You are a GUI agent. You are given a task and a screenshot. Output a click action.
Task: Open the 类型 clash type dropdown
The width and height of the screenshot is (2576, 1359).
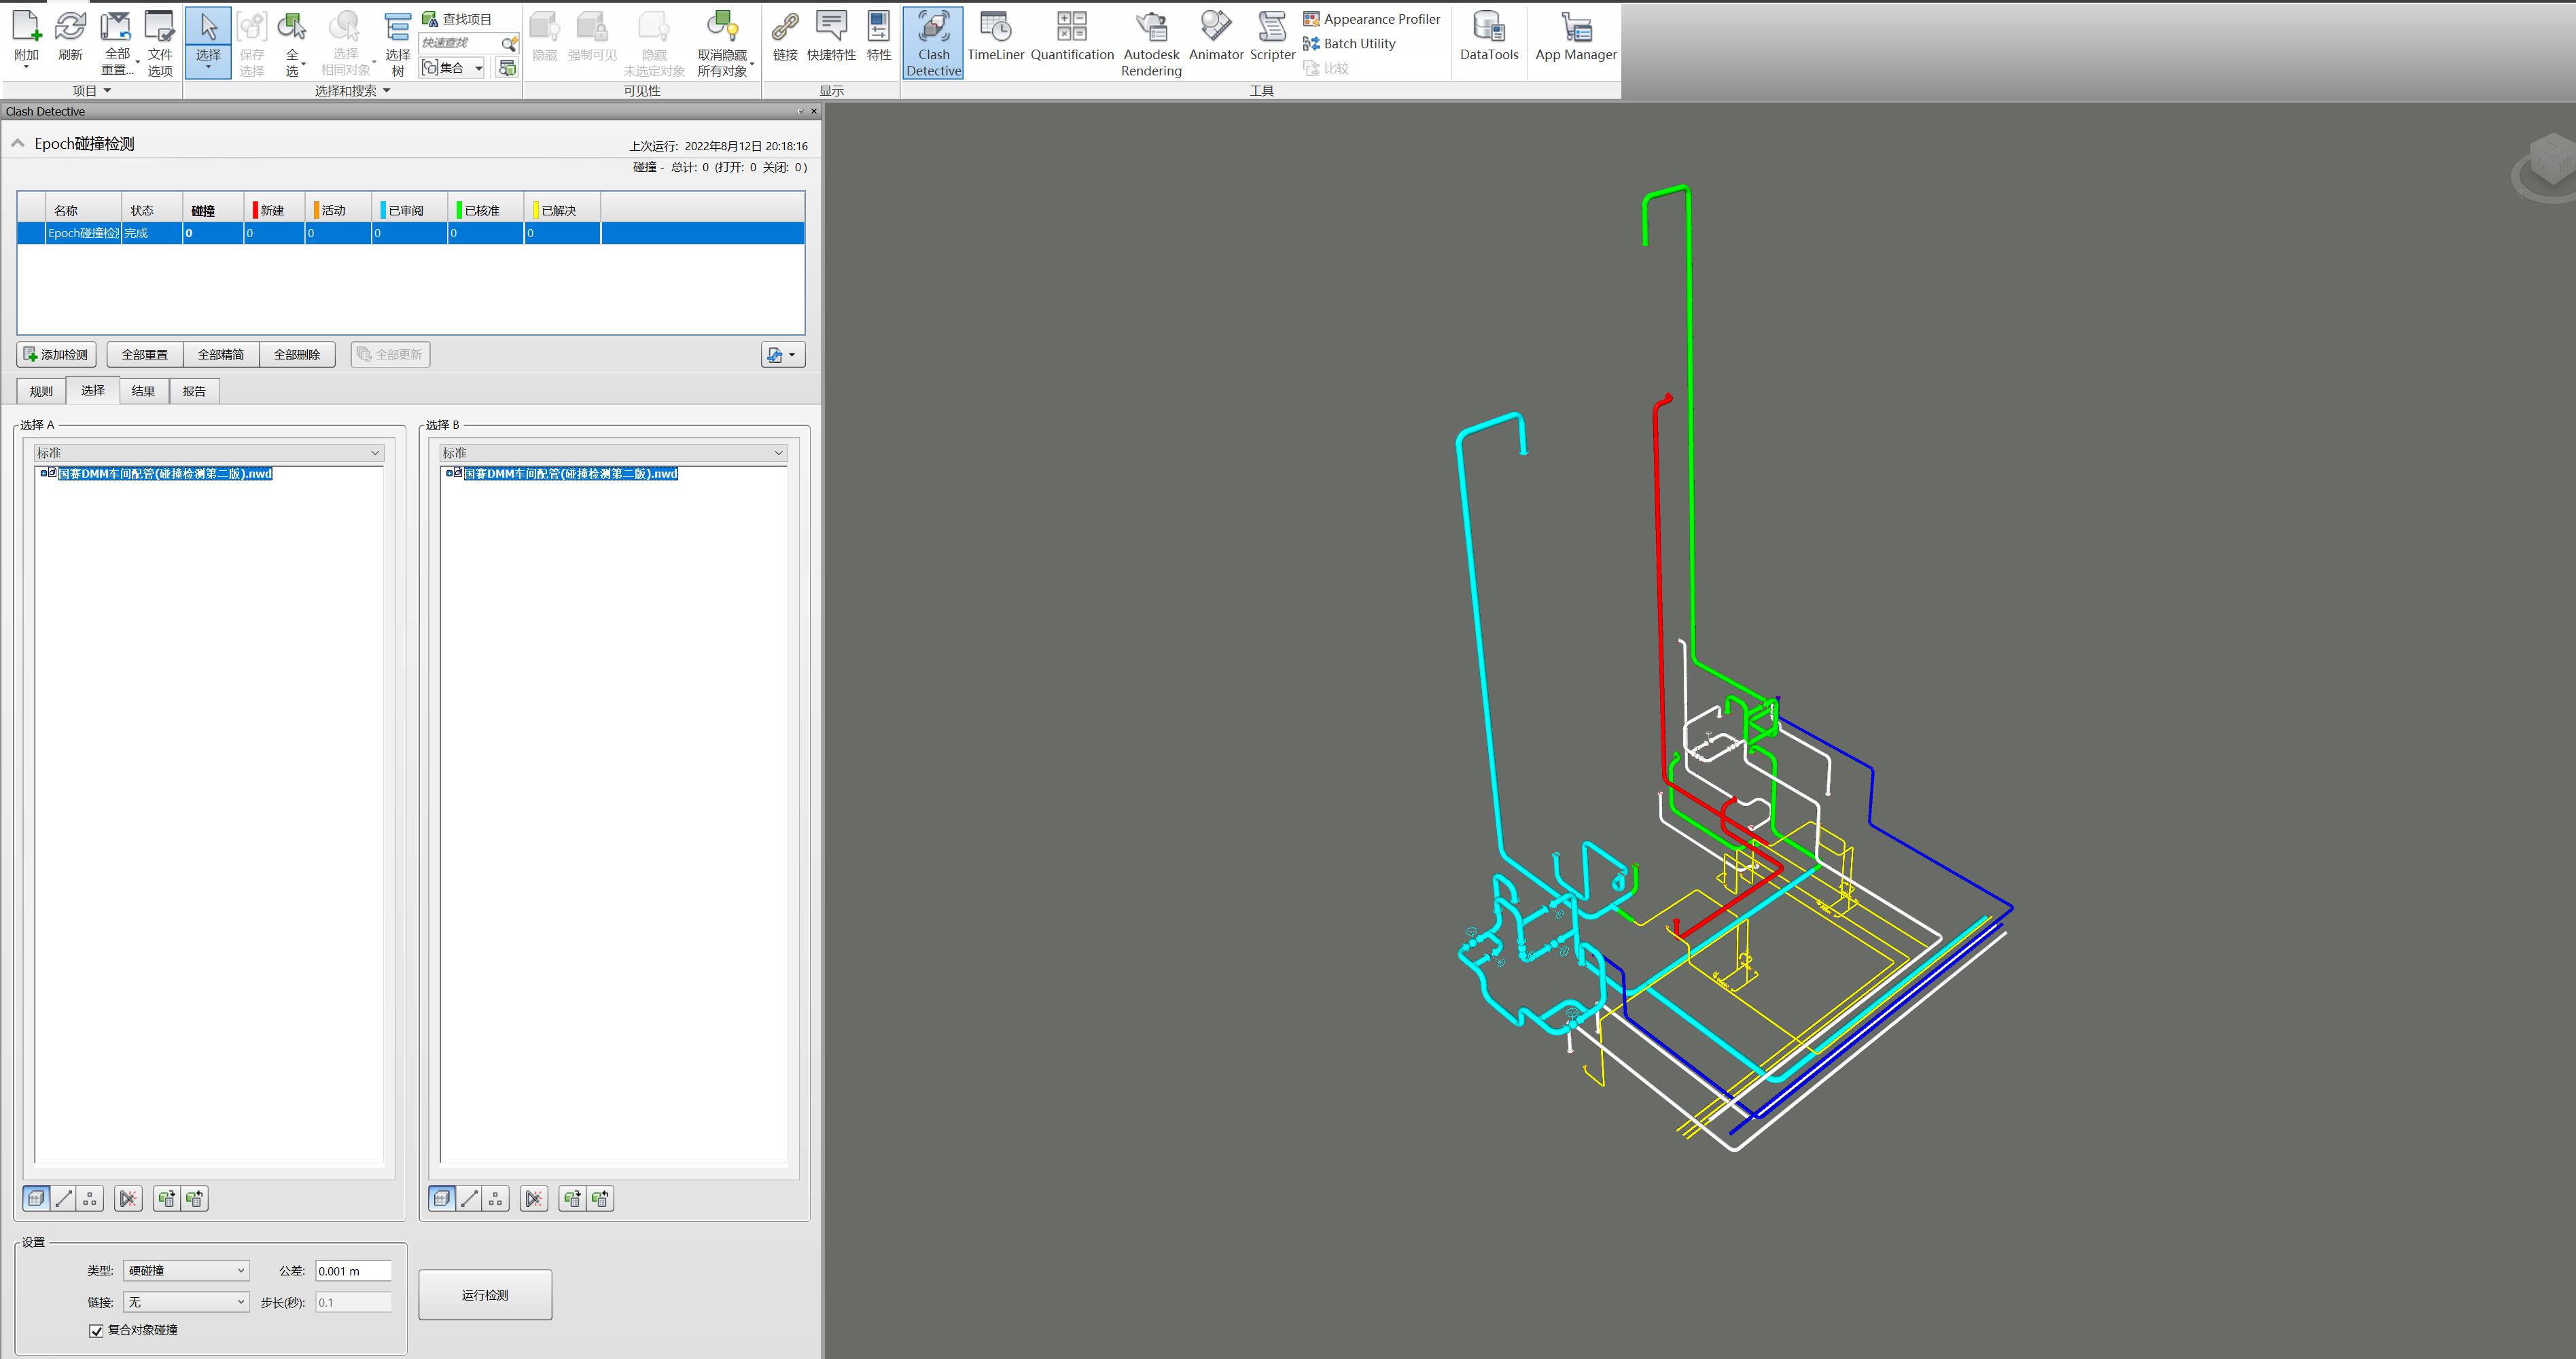click(x=186, y=1270)
